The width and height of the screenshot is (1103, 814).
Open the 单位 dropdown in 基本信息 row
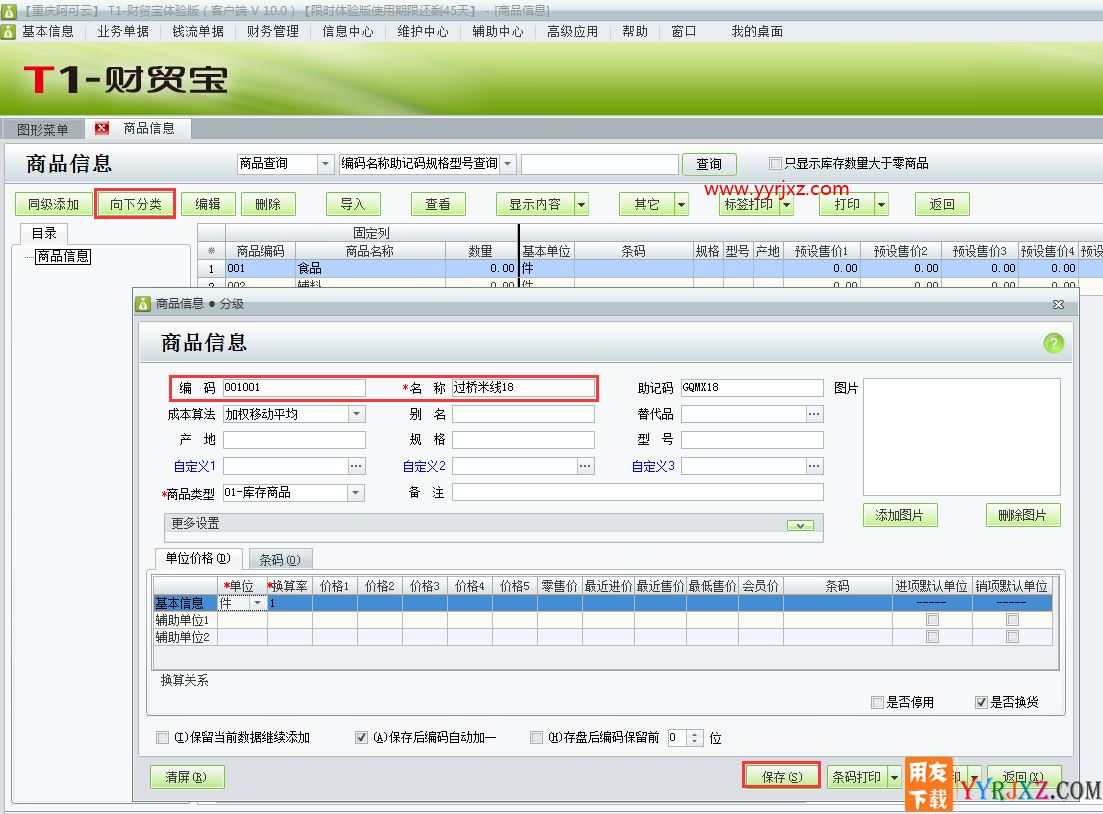point(257,603)
